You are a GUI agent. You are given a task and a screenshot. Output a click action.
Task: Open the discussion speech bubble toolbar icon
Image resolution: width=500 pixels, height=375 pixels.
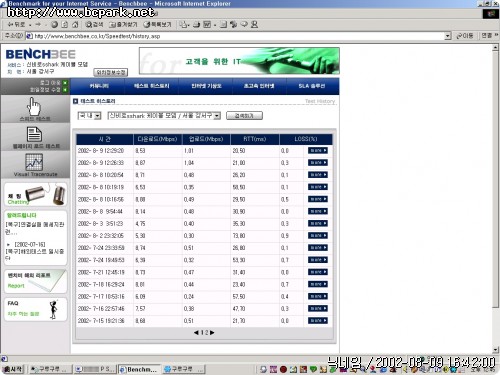click(244, 25)
